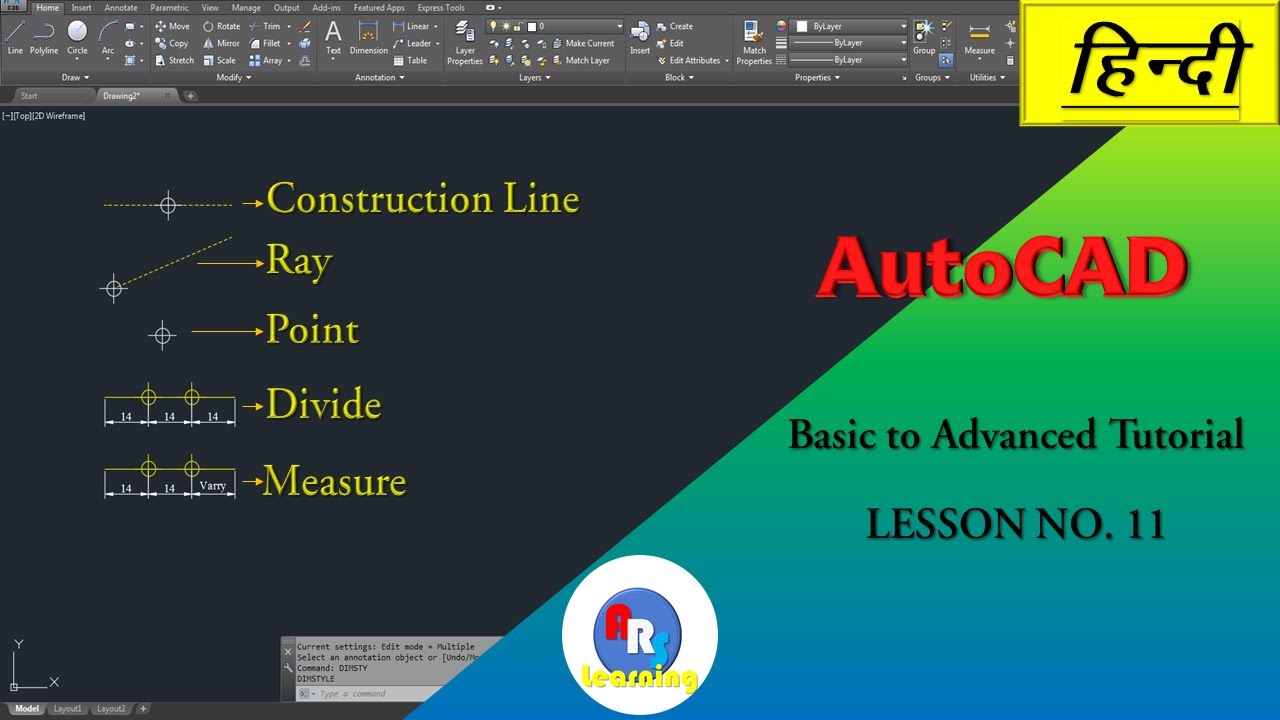Click the Group tool

924,37
